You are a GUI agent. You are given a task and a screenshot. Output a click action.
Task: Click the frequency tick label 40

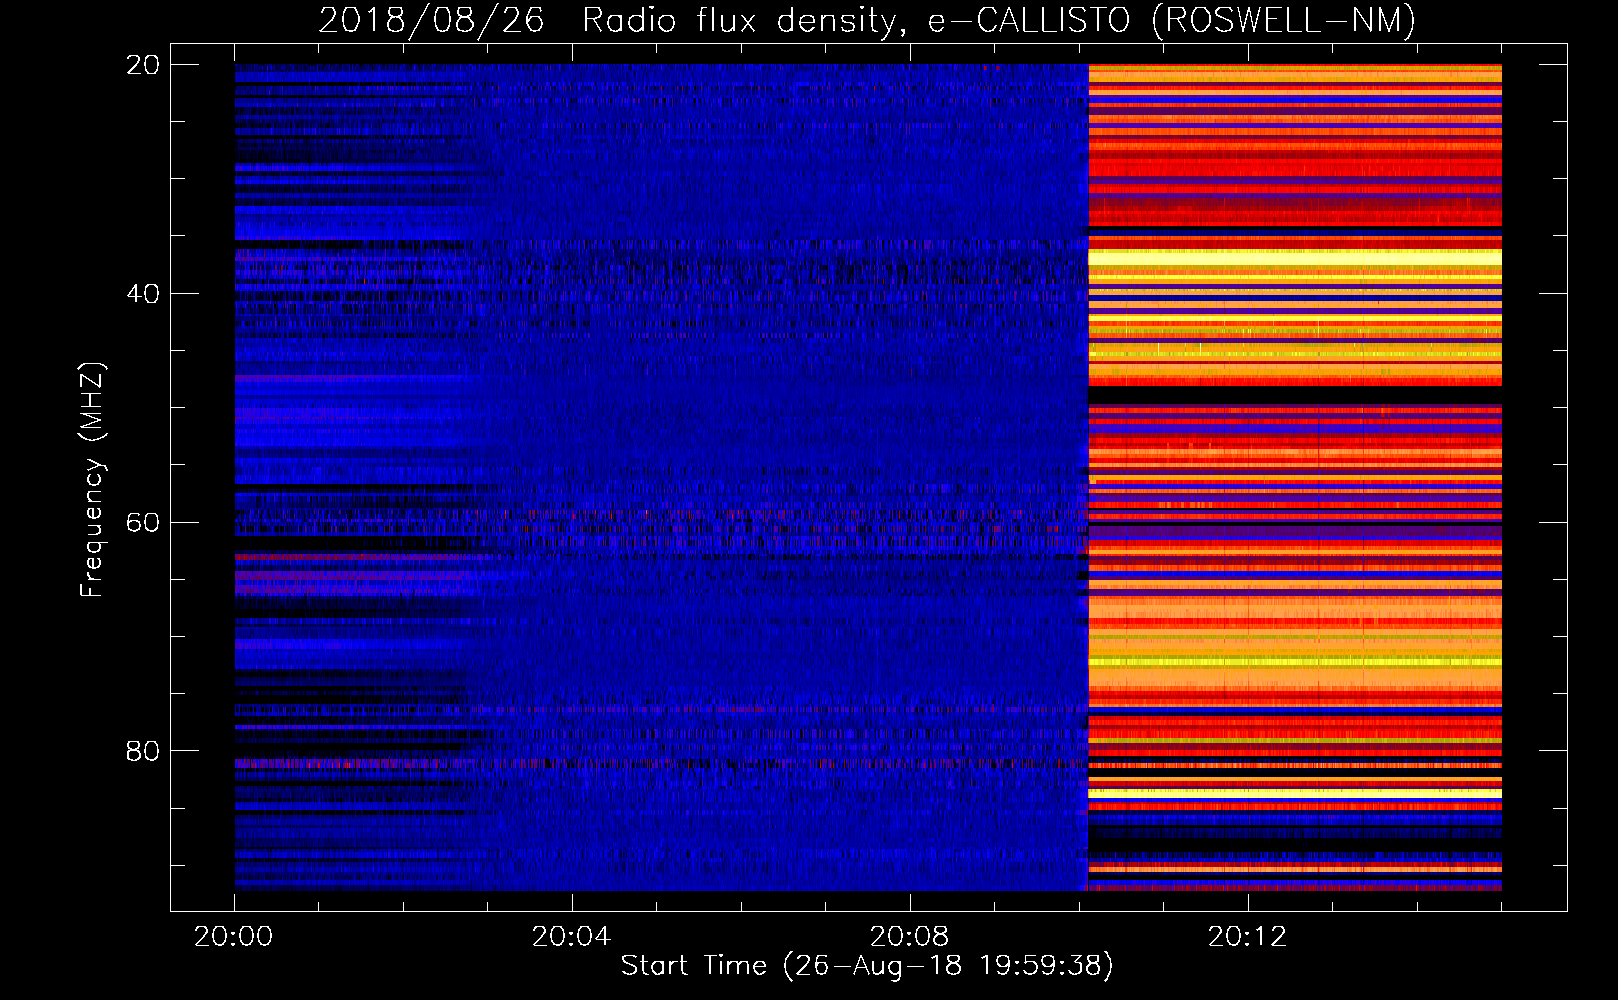click(x=142, y=294)
